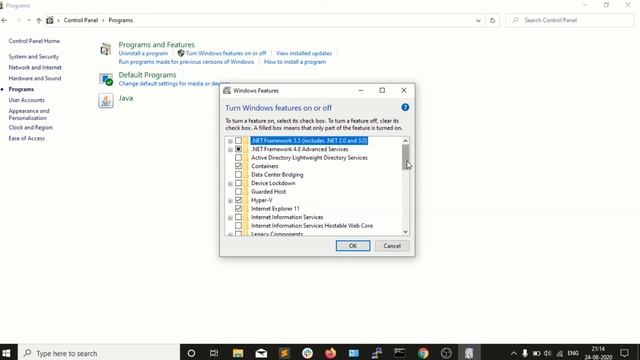
Task: Expand .NET Framework 4.8 Advanced Services node
Action: click(x=230, y=150)
